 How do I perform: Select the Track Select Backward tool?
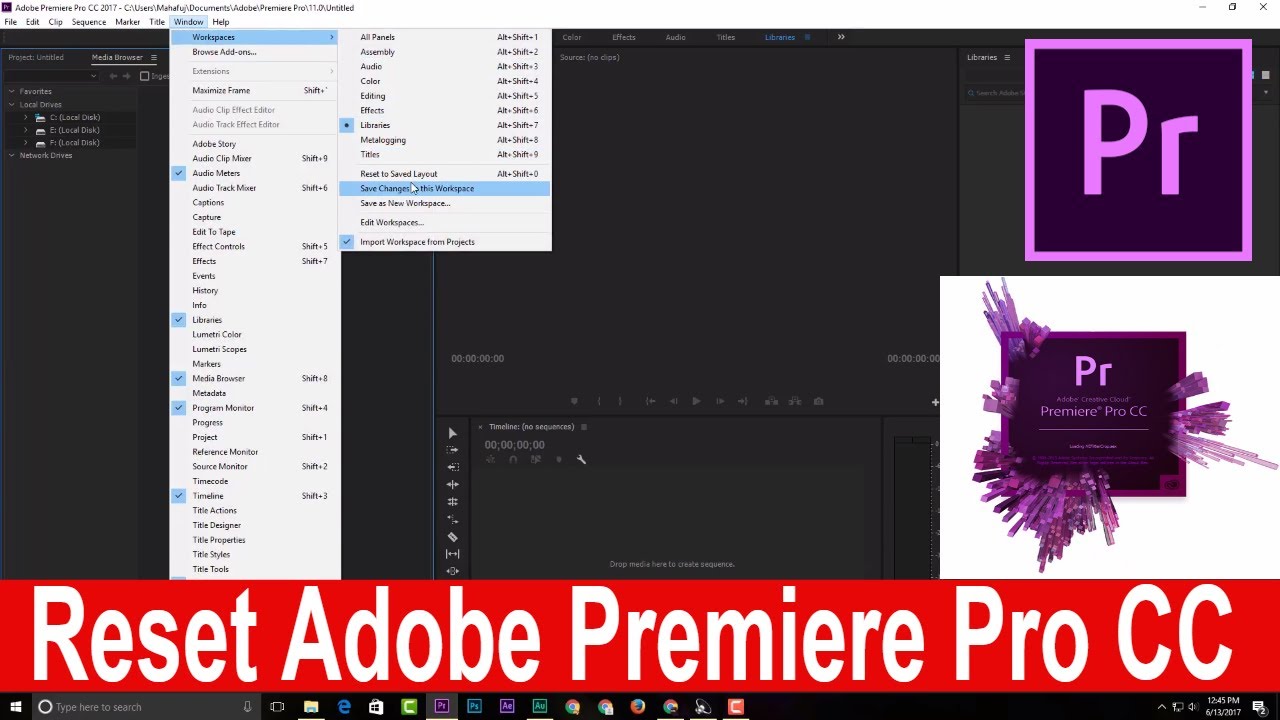[x=452, y=467]
